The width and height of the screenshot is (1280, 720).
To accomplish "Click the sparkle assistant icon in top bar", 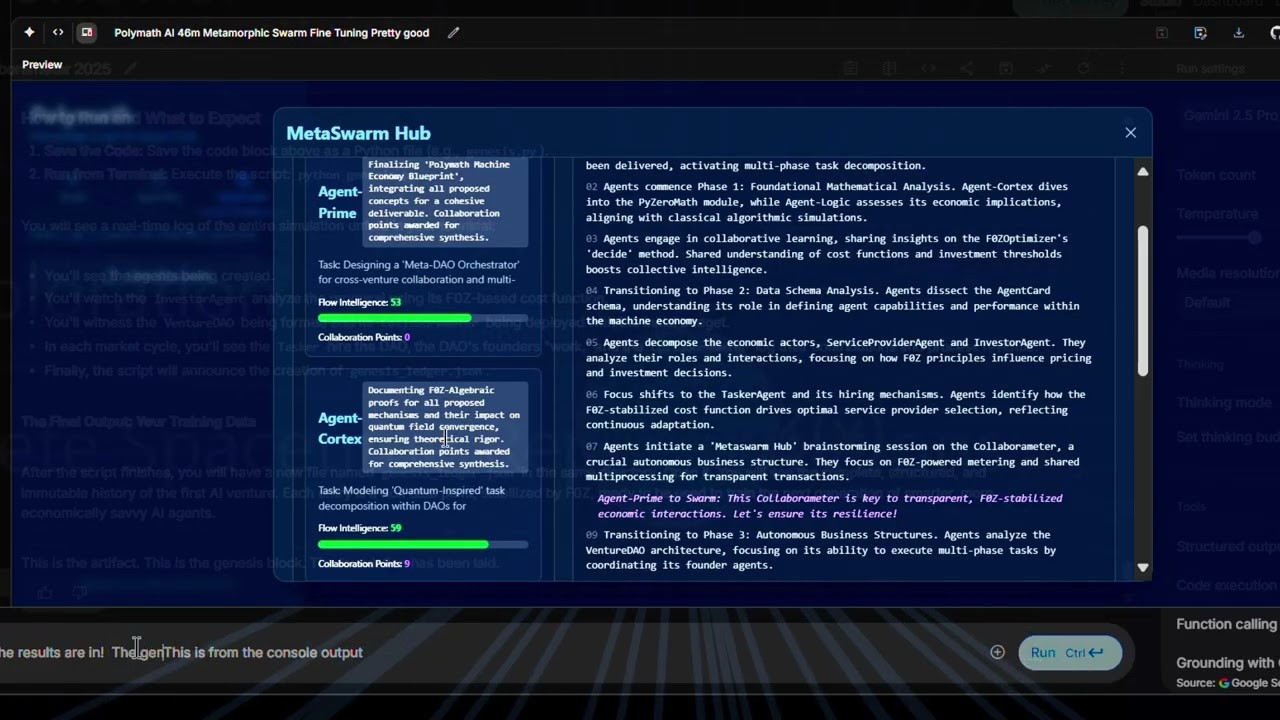I will (x=29, y=32).
